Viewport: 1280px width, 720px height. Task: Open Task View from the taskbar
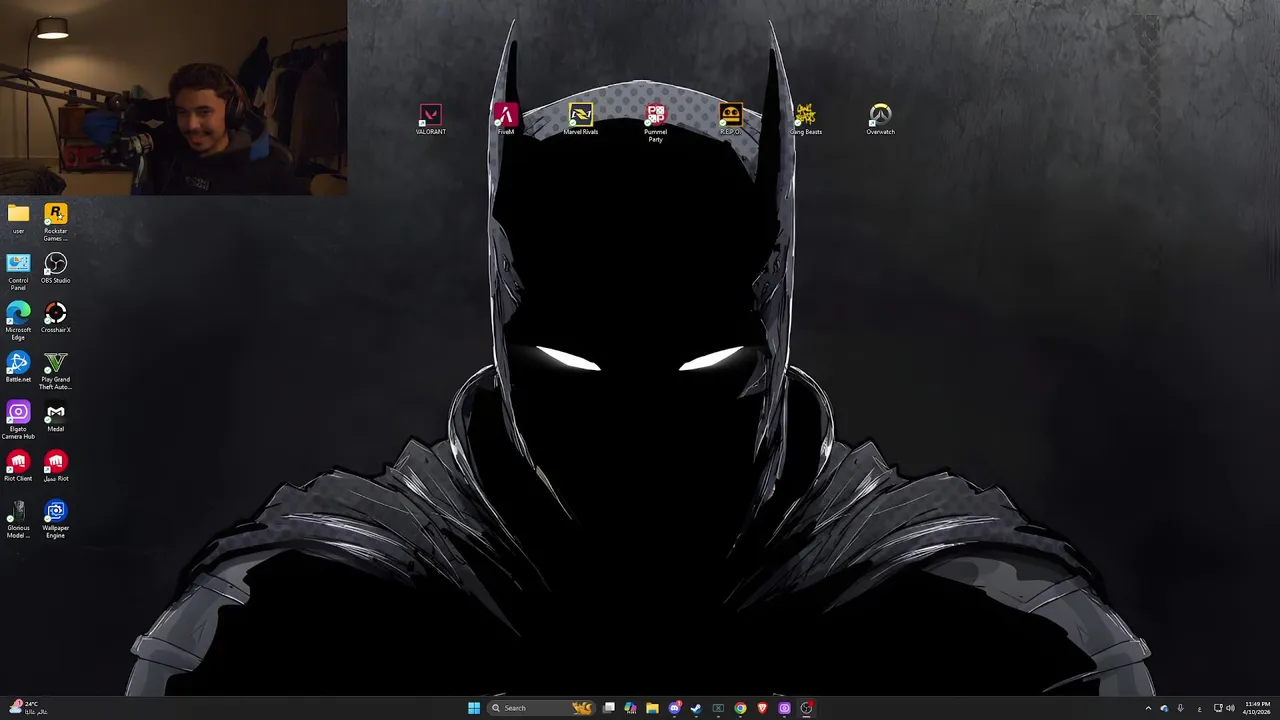pos(608,708)
